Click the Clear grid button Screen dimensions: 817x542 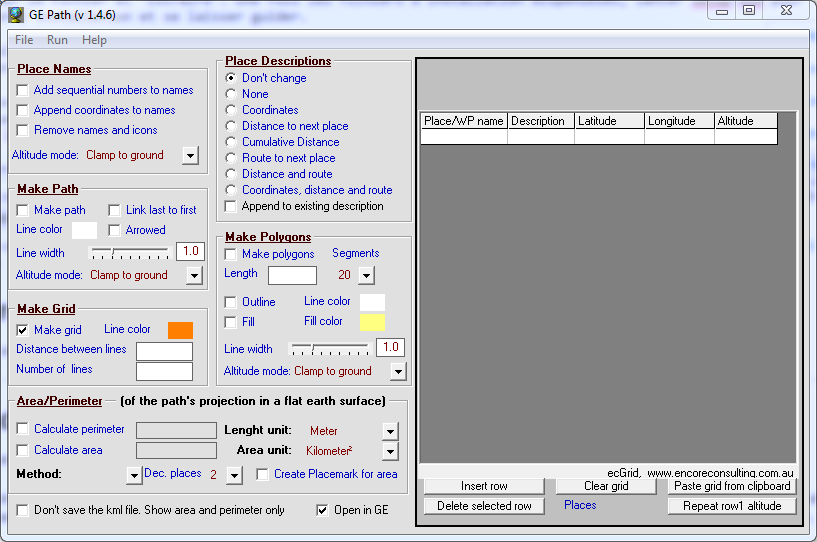pos(606,486)
